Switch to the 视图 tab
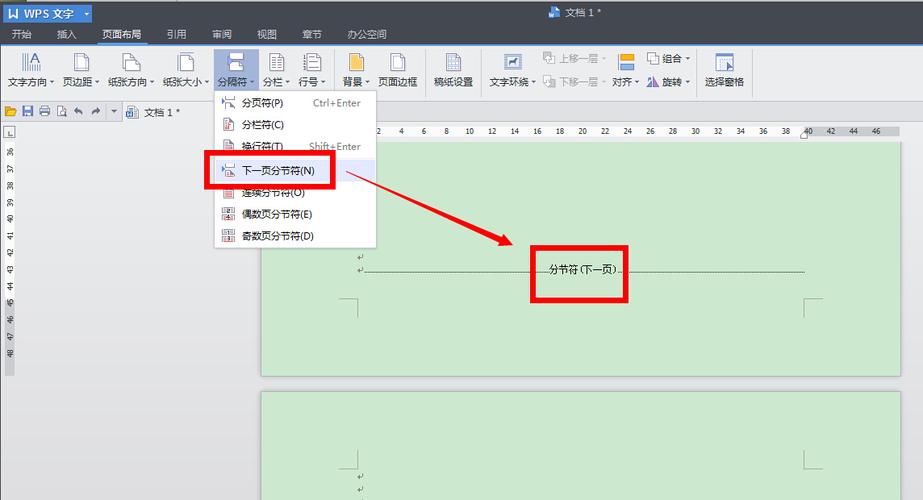Viewport: 923px width, 500px height. 267,34
